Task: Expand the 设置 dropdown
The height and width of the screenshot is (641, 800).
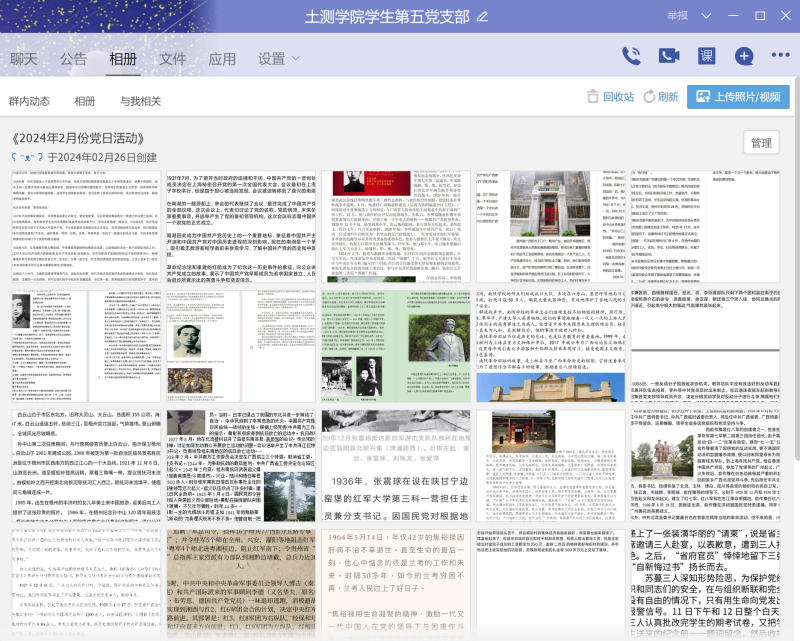Action: 279,59
